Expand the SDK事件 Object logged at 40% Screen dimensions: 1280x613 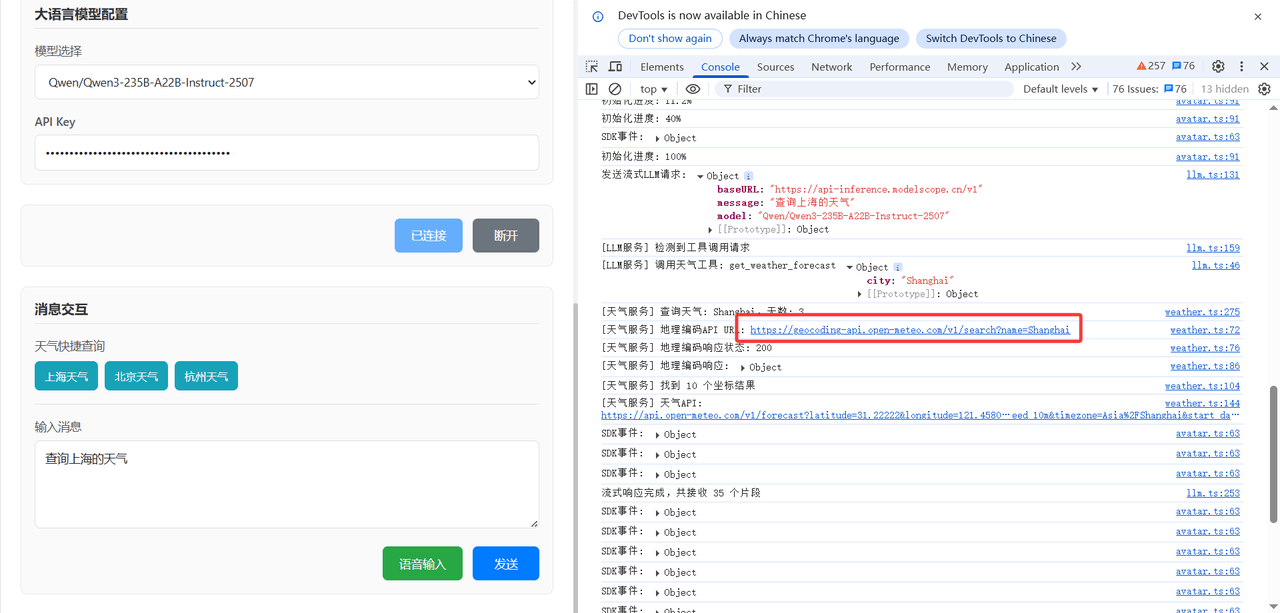[x=658, y=138]
